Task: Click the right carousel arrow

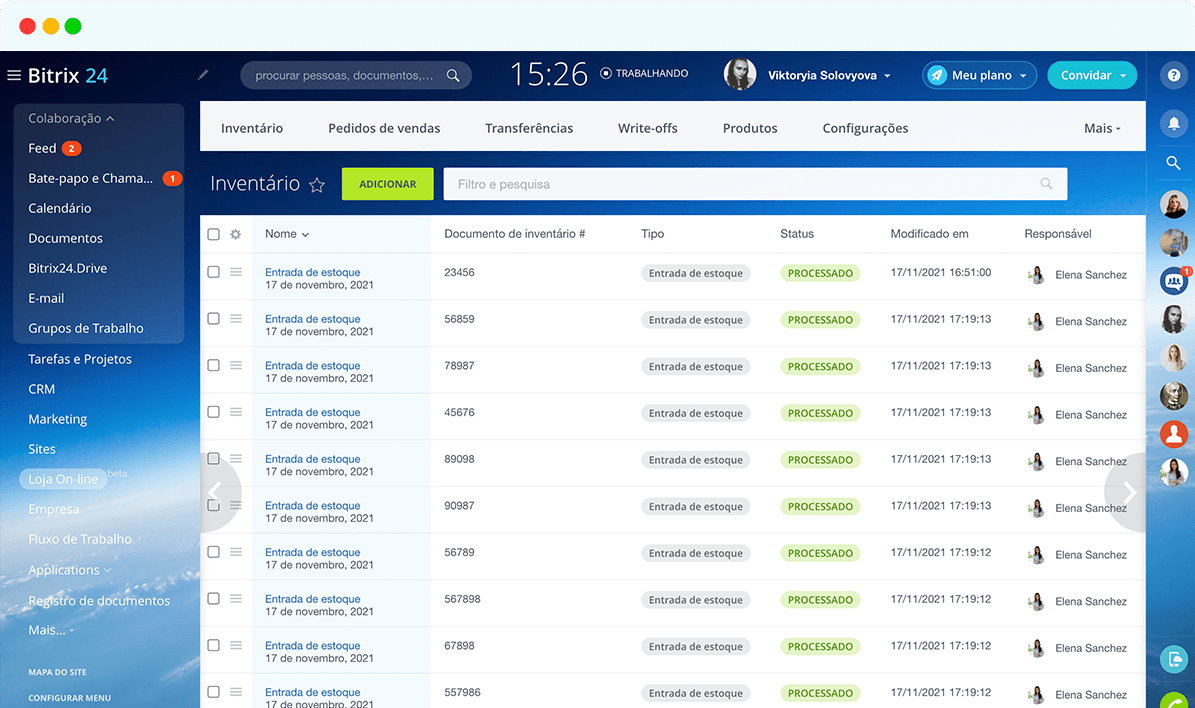Action: click(1129, 493)
